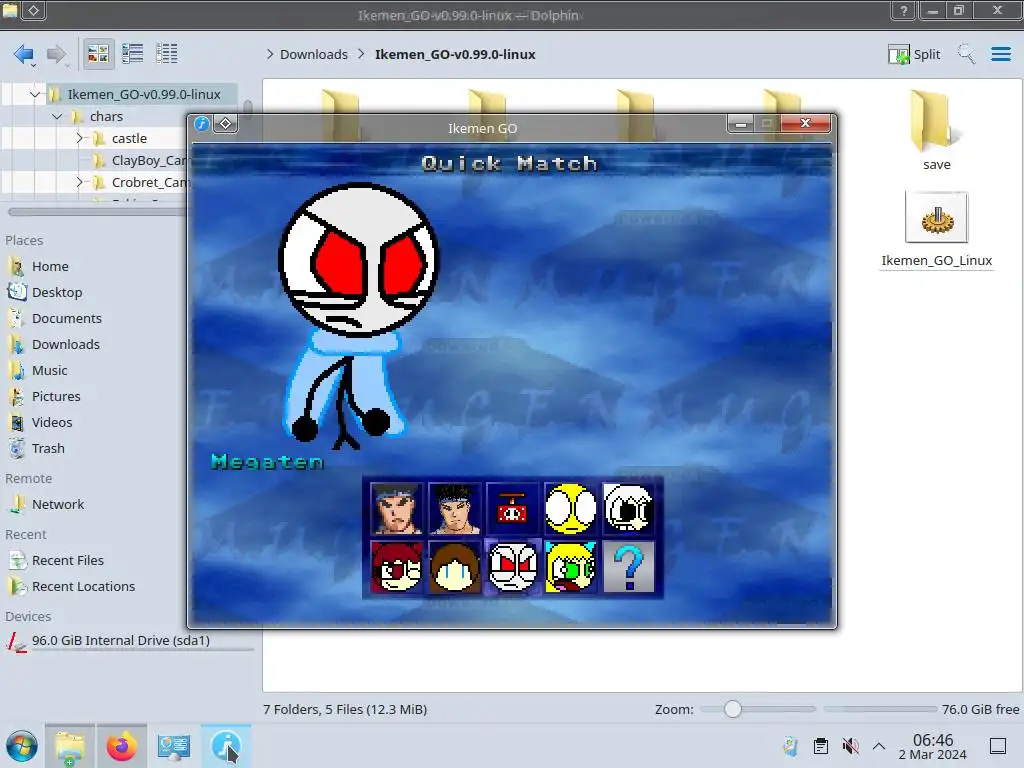Unmute audio via the tray volume icon
Image resolution: width=1024 pixels, height=768 pixels.
(x=850, y=746)
